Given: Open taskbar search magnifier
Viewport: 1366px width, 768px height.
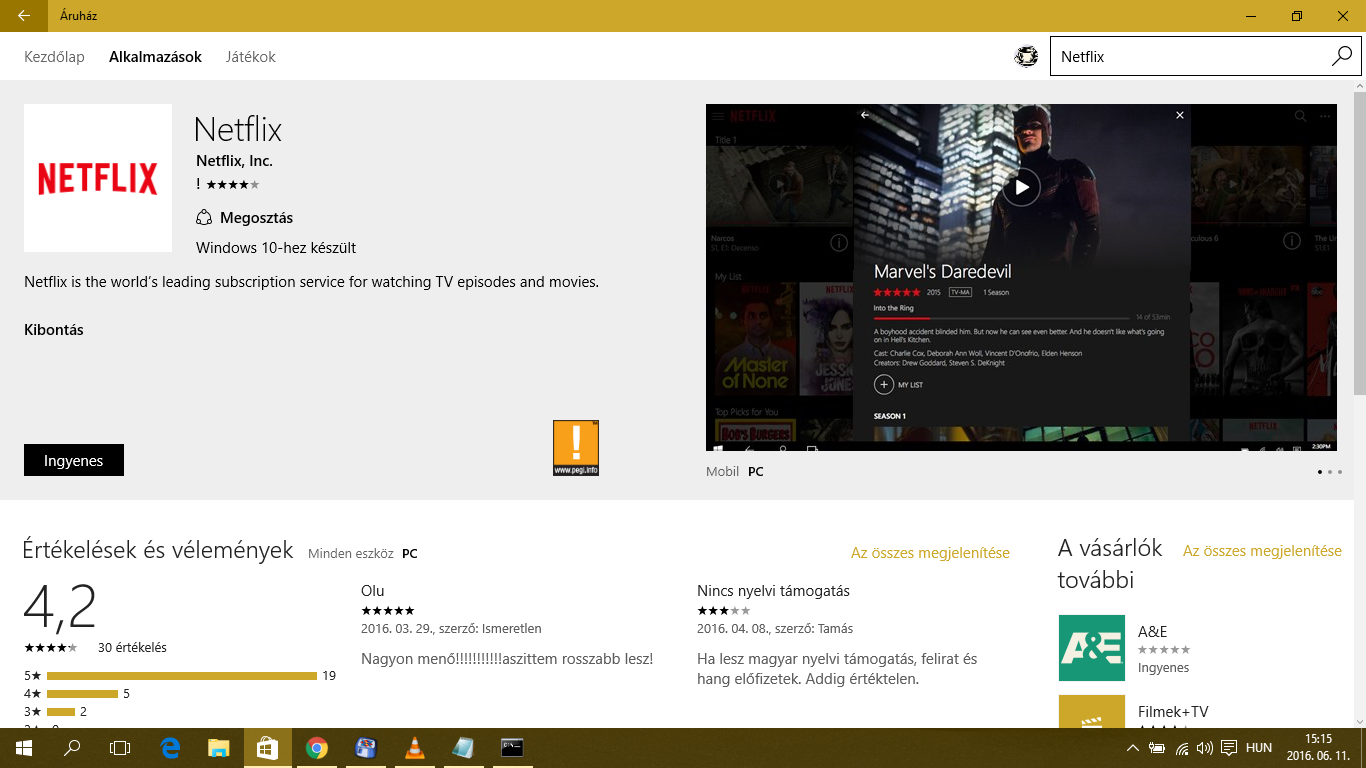Looking at the screenshot, I should coord(72,748).
